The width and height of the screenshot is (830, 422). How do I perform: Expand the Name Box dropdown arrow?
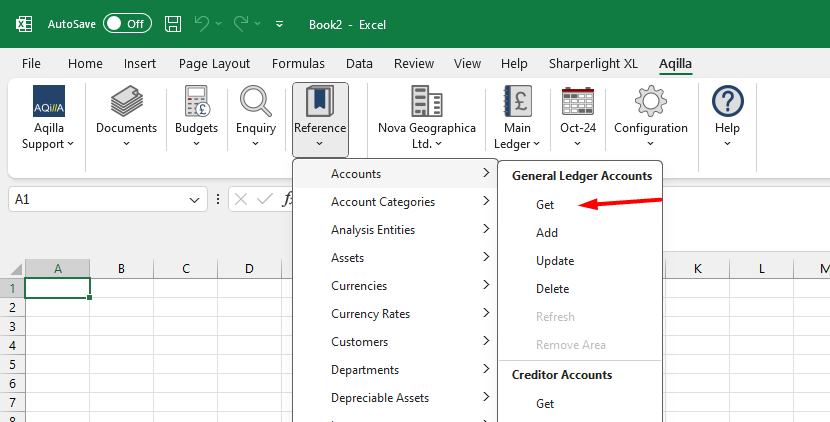click(196, 200)
